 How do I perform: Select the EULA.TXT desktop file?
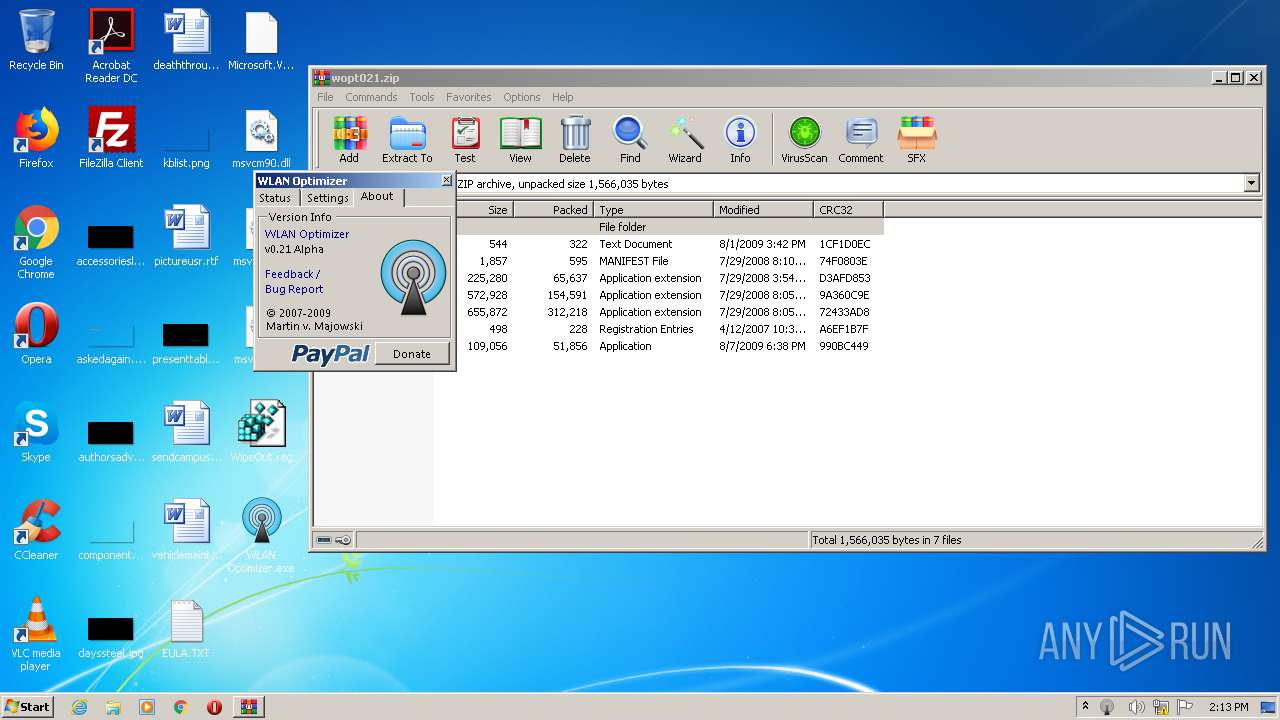click(x=186, y=629)
